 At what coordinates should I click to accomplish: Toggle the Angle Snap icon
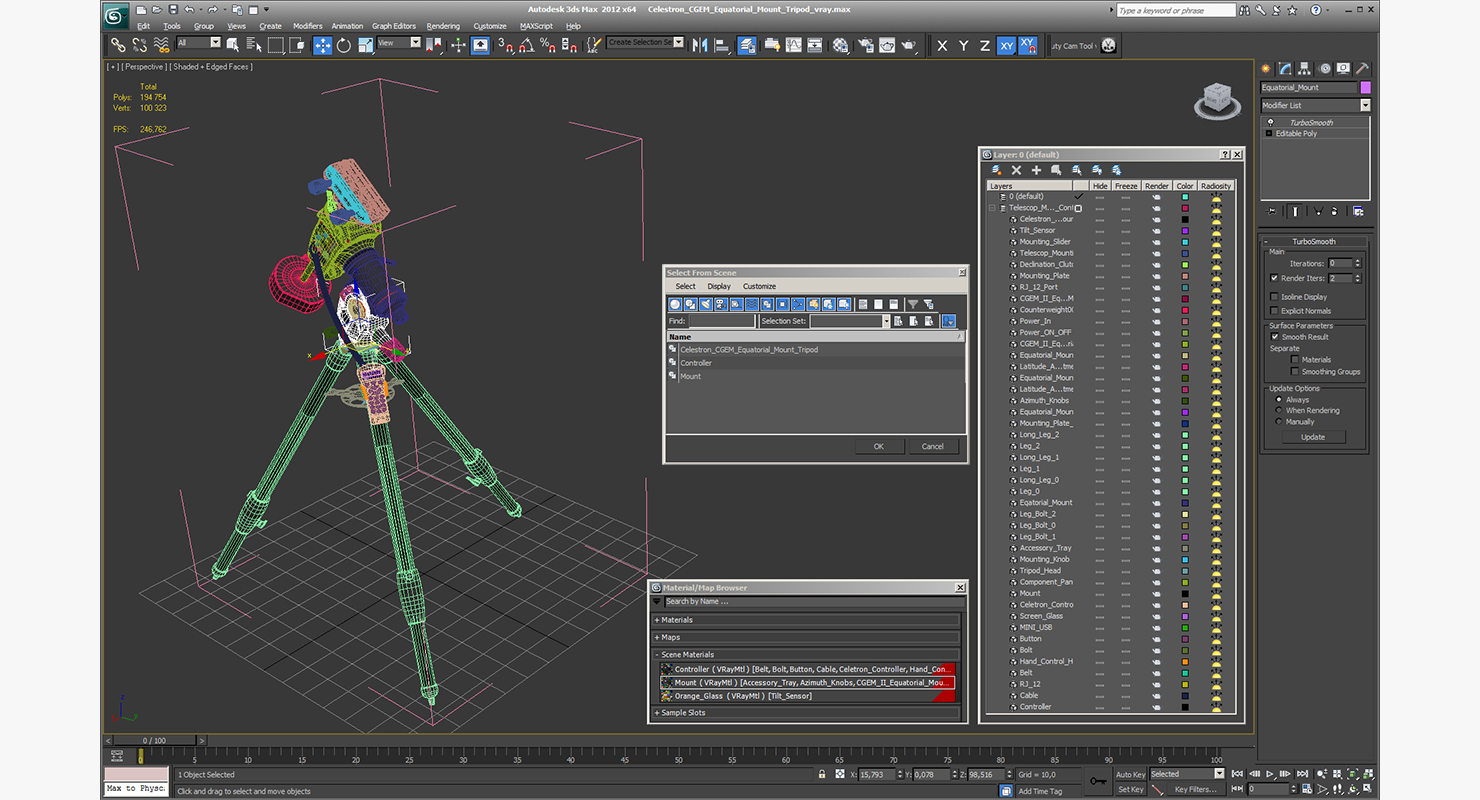(x=526, y=45)
